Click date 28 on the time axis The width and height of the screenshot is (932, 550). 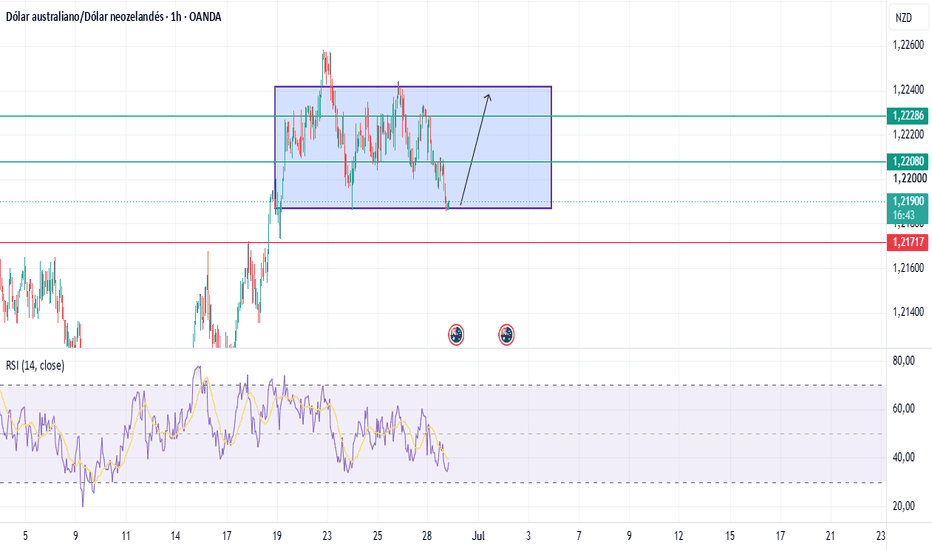click(x=427, y=536)
